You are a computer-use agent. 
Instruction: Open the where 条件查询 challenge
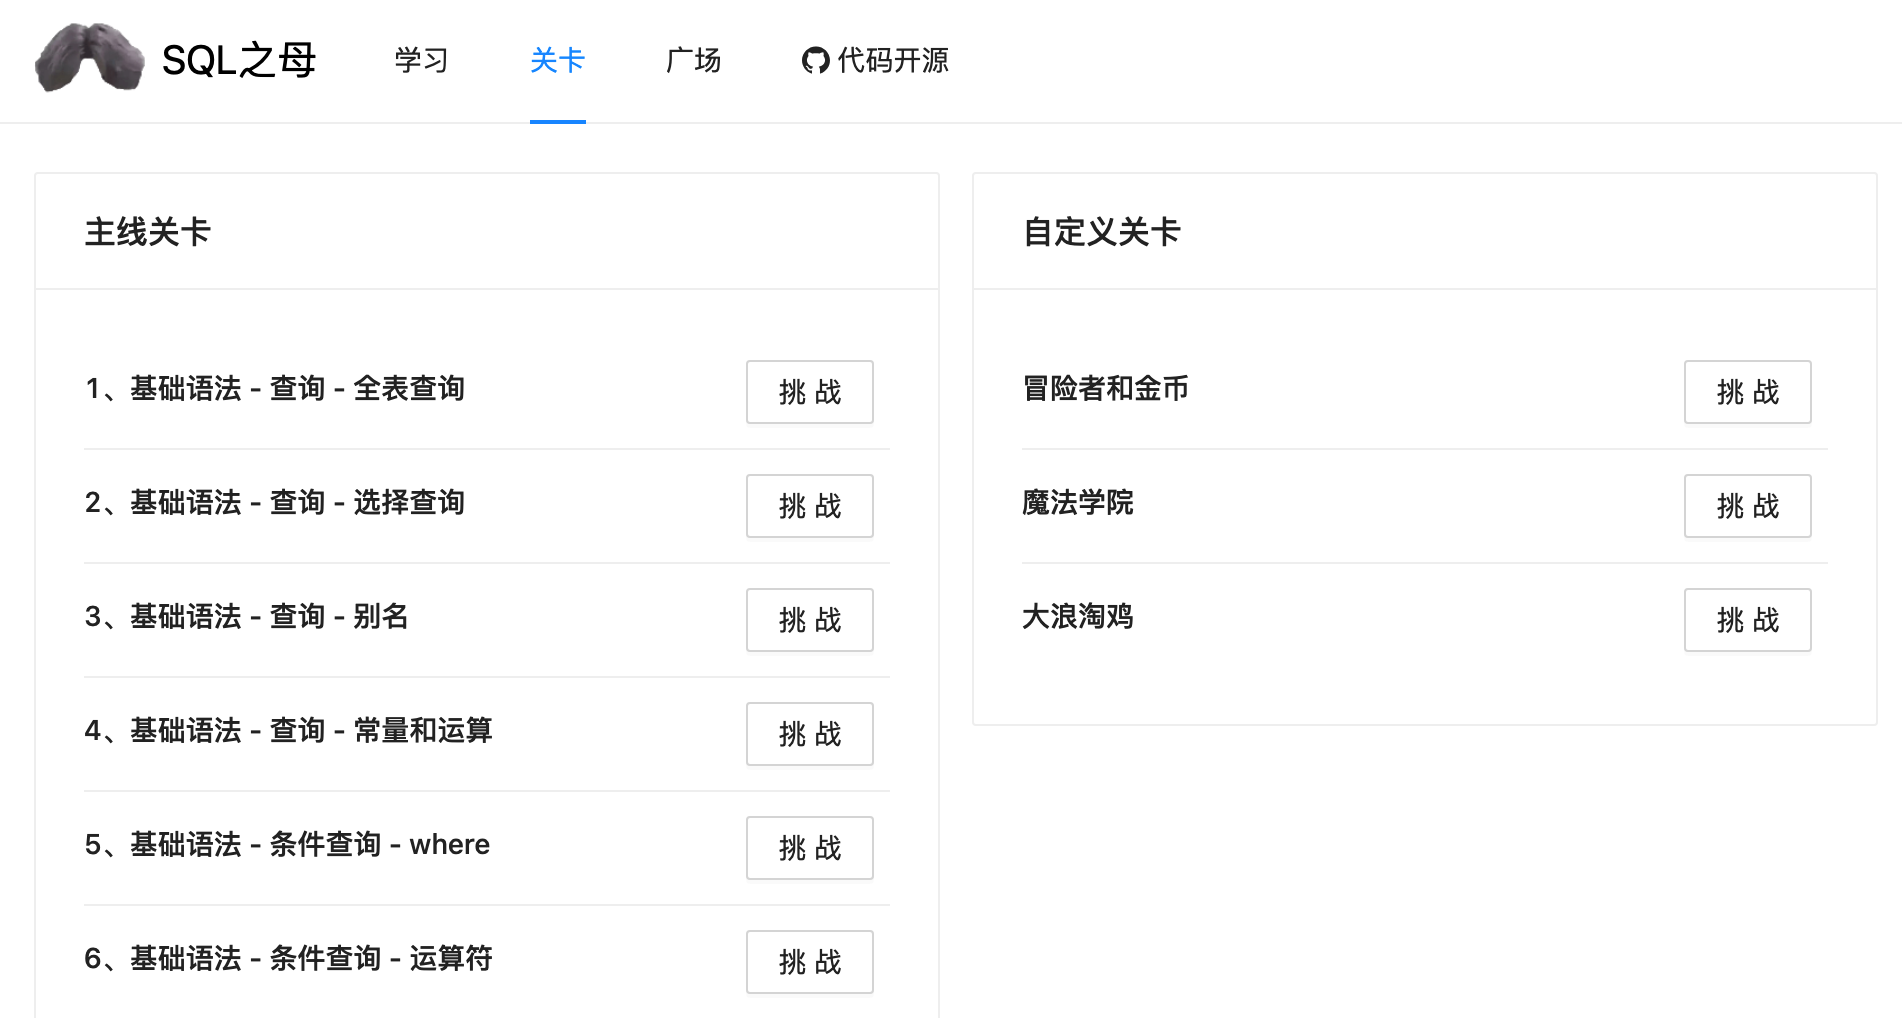point(809,848)
